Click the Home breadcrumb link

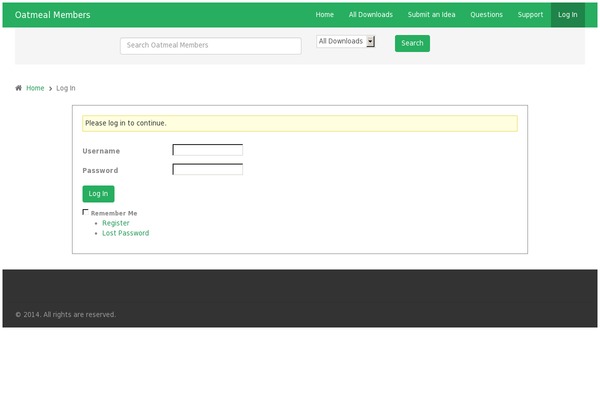[x=35, y=88]
